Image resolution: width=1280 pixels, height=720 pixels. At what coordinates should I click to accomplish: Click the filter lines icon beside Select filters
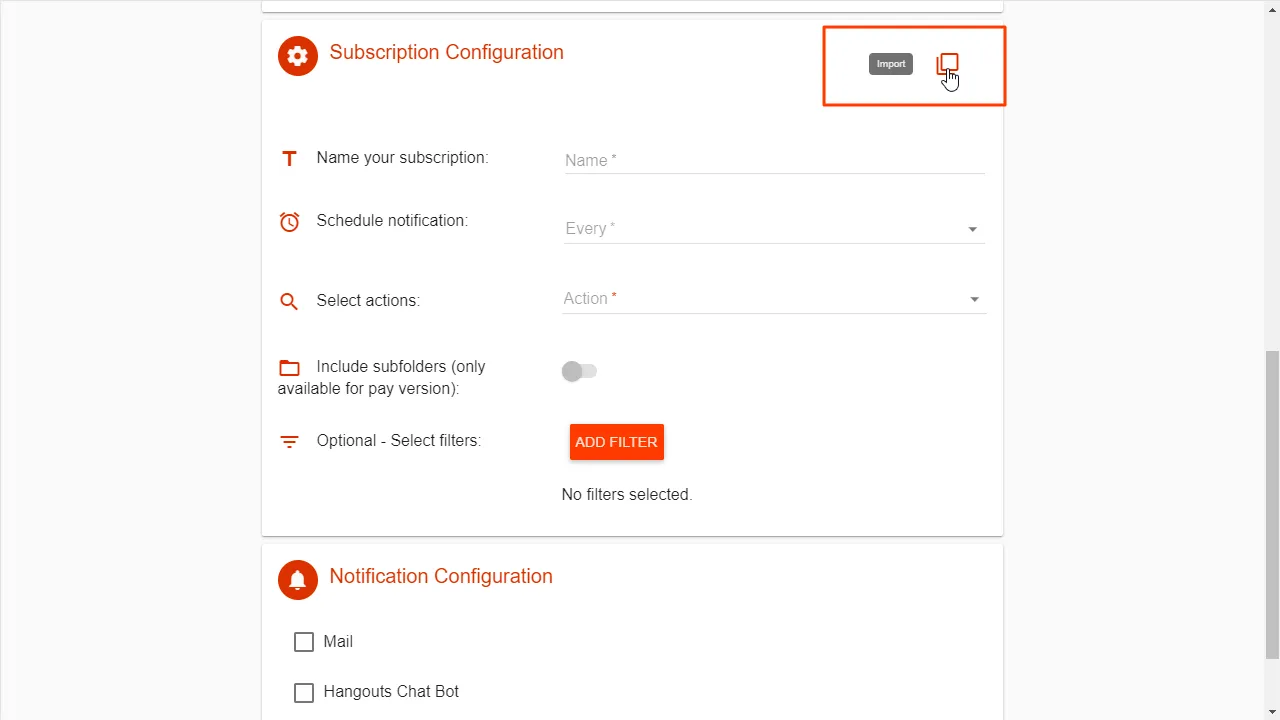tap(289, 442)
